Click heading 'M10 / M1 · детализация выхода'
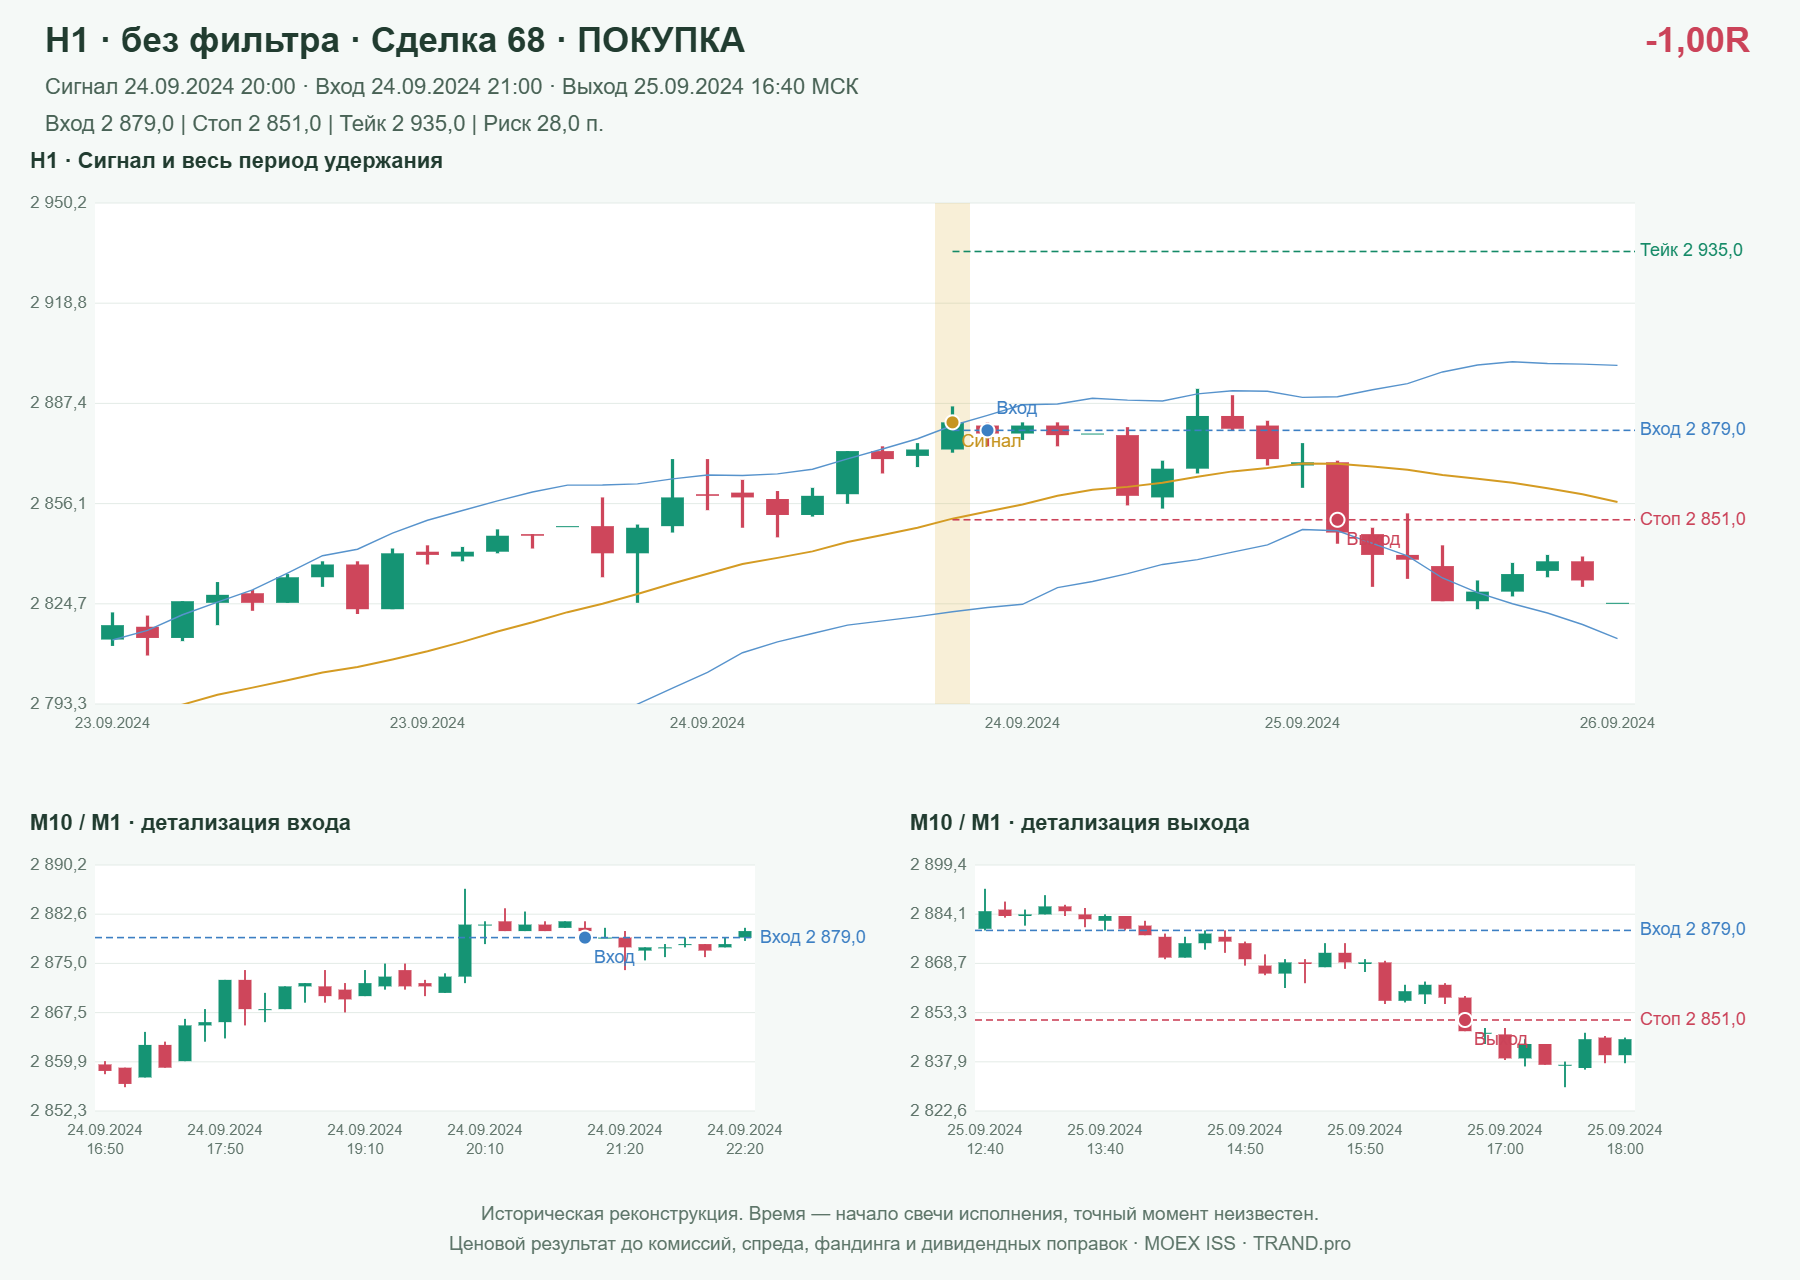The height and width of the screenshot is (1280, 1800). [x=1080, y=823]
